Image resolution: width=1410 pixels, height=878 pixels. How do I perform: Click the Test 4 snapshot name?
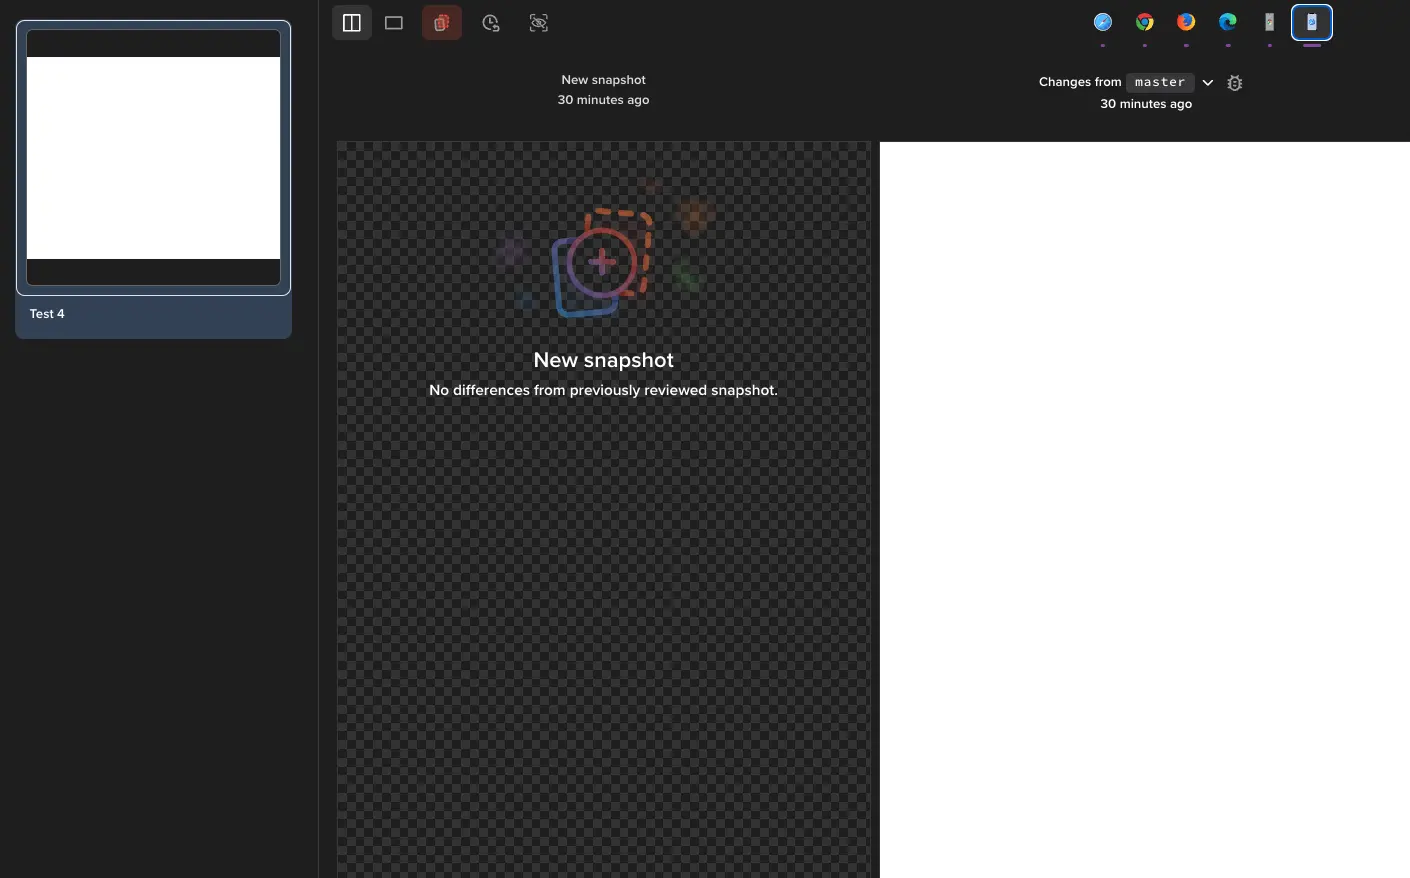[47, 314]
